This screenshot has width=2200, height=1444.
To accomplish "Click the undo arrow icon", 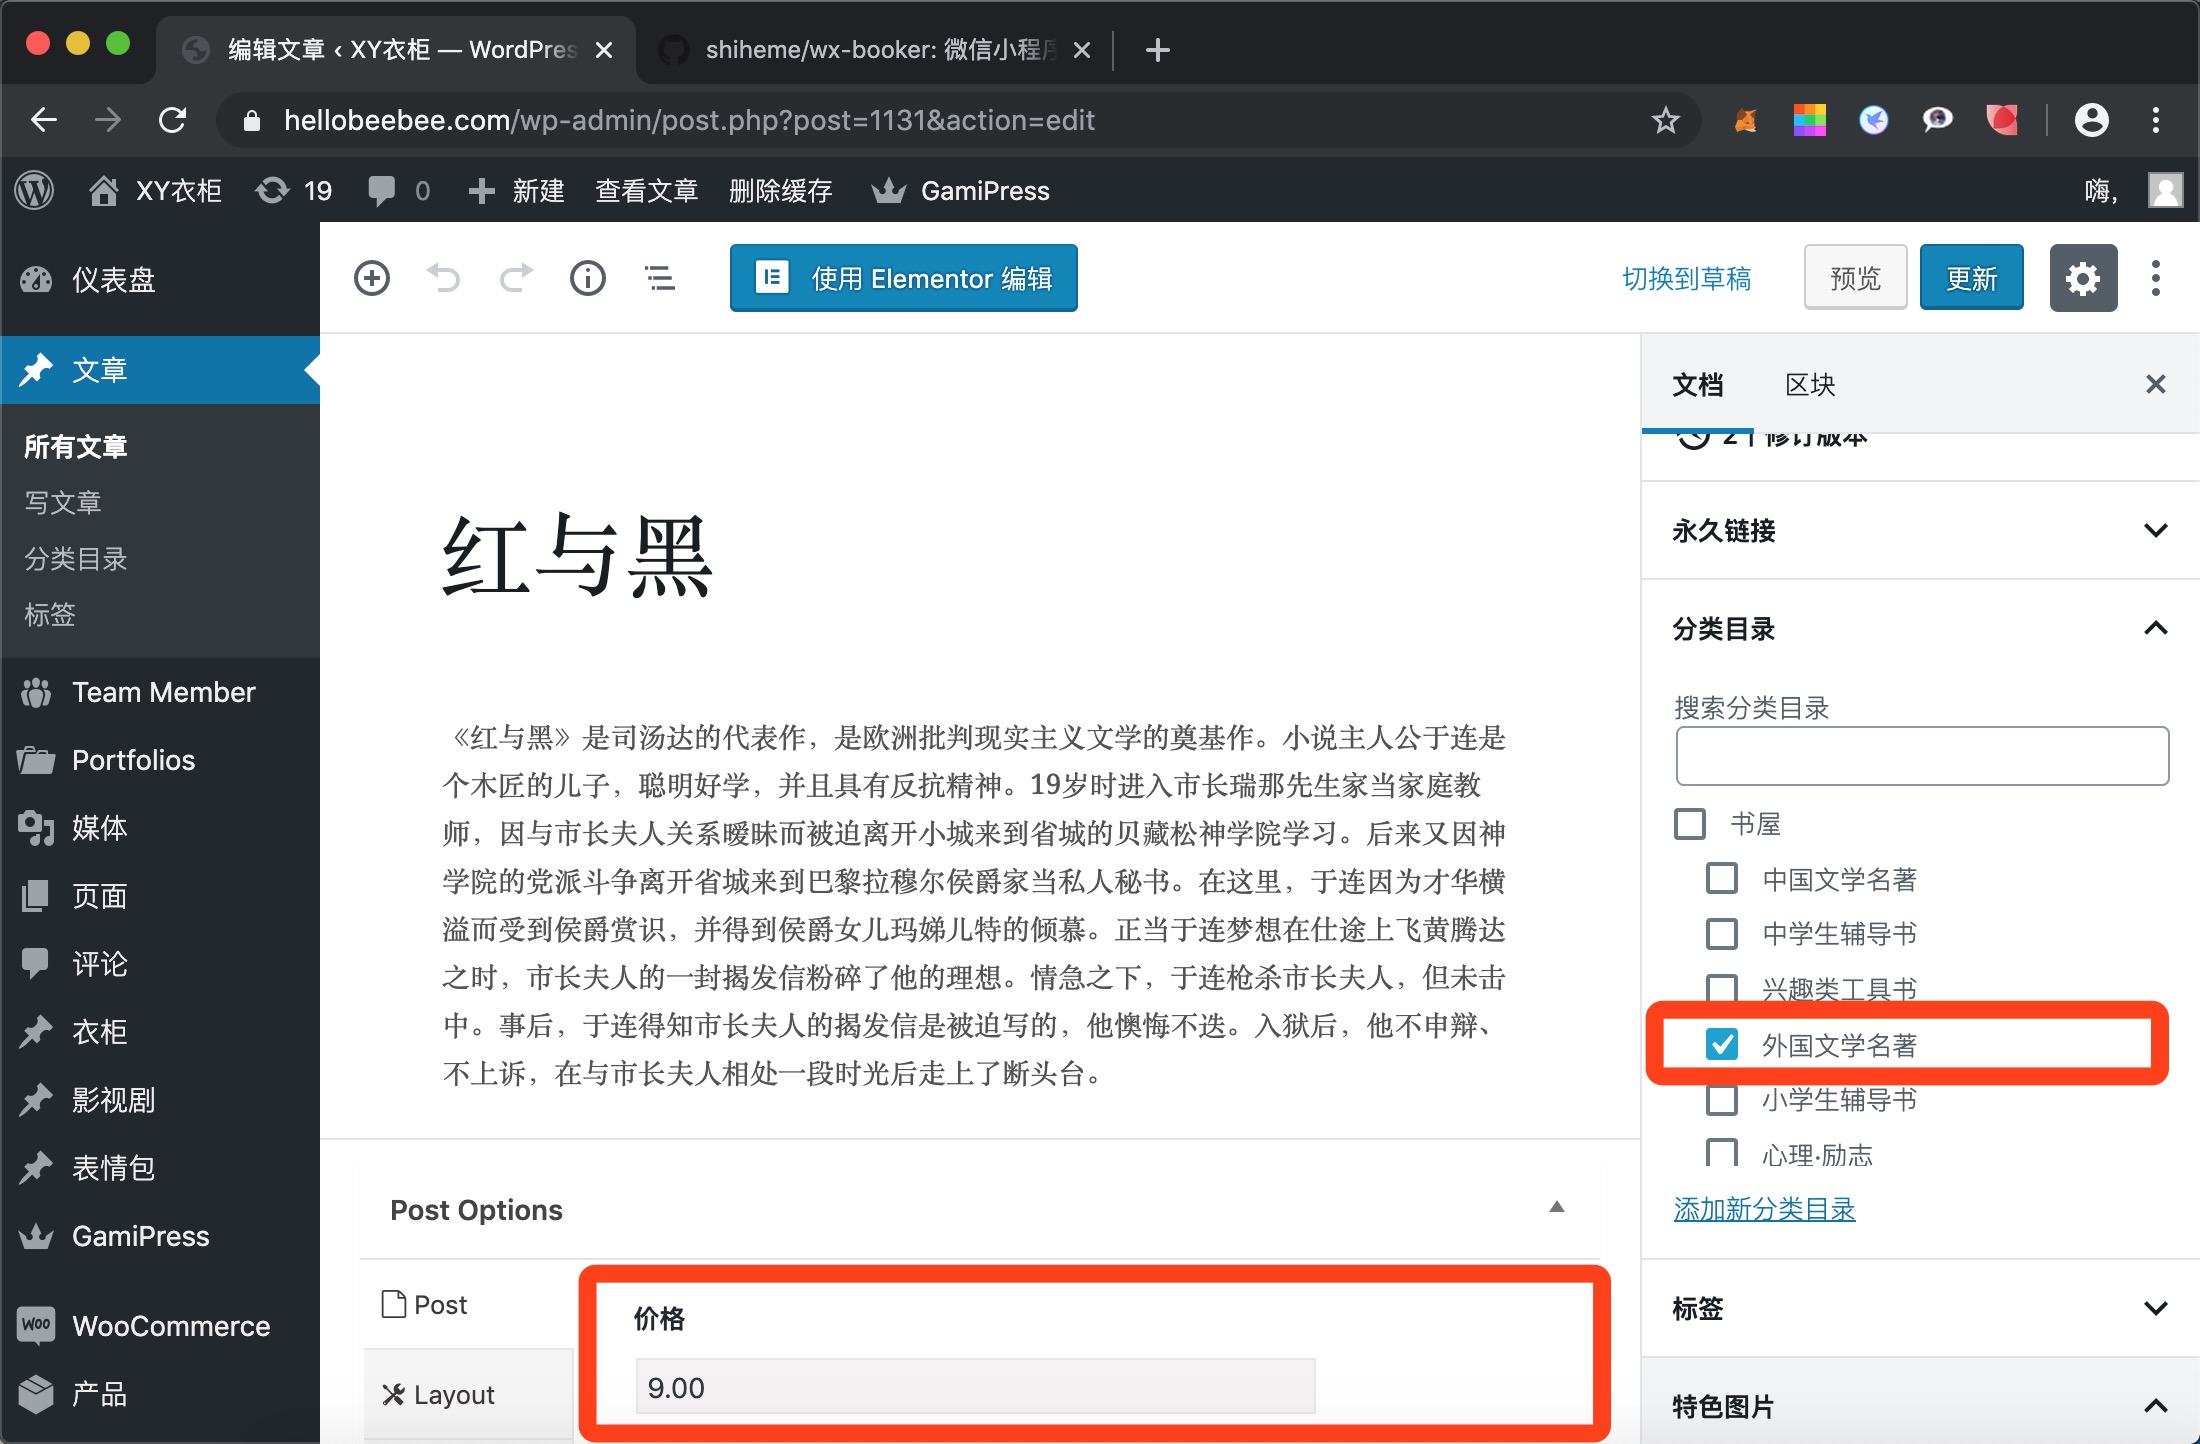I will pyautogui.click(x=444, y=278).
